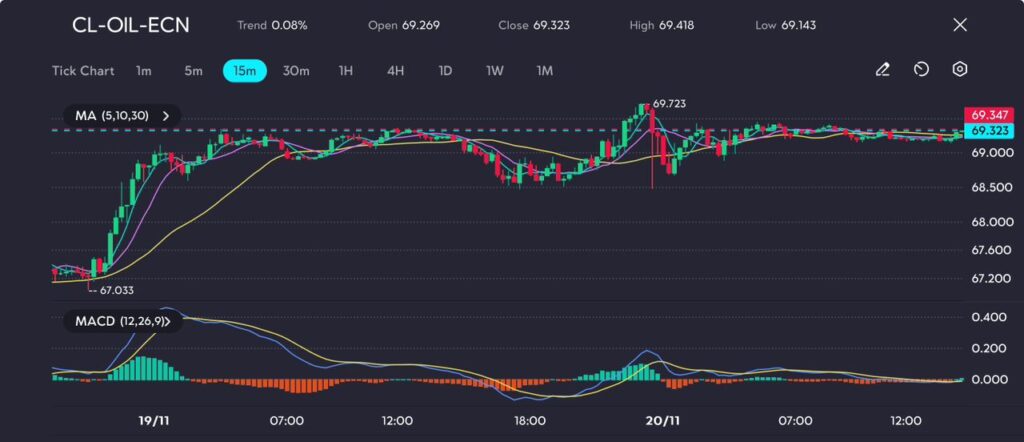Viewport: 1024px width, 442px height.
Task: Expand the MA (5,10,30) indicator settings
Action: coord(166,116)
